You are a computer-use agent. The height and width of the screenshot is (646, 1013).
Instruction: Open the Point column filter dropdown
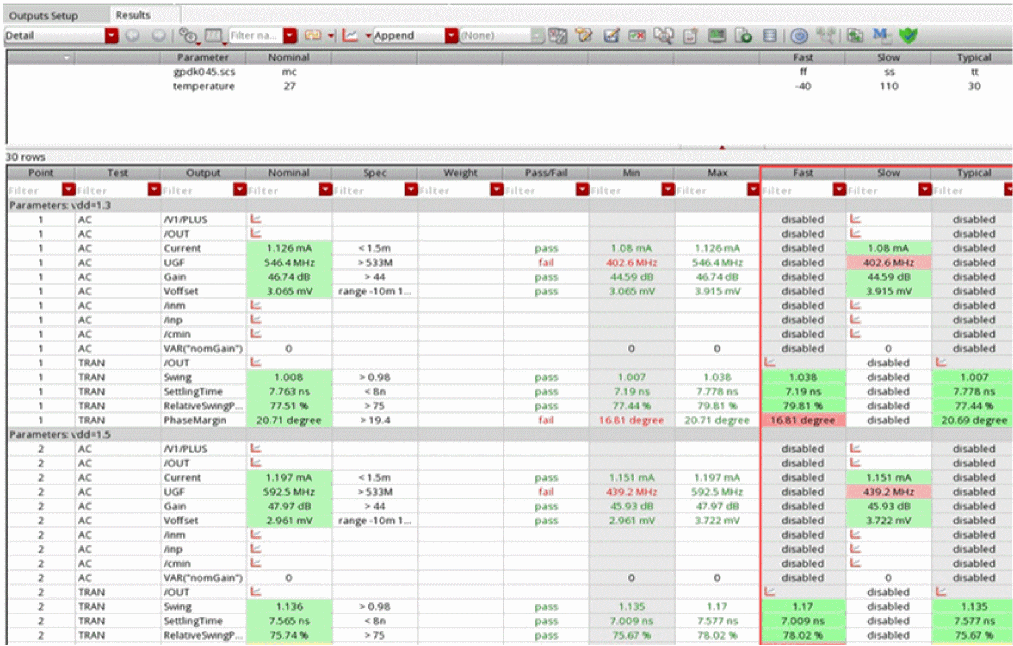coord(68,189)
